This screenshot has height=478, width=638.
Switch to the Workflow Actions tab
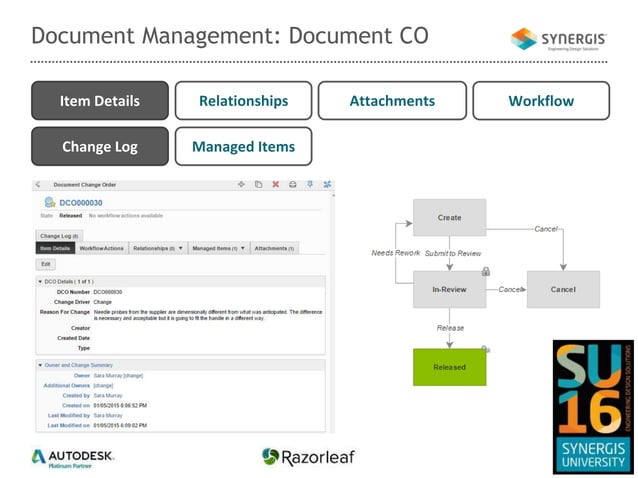point(102,248)
